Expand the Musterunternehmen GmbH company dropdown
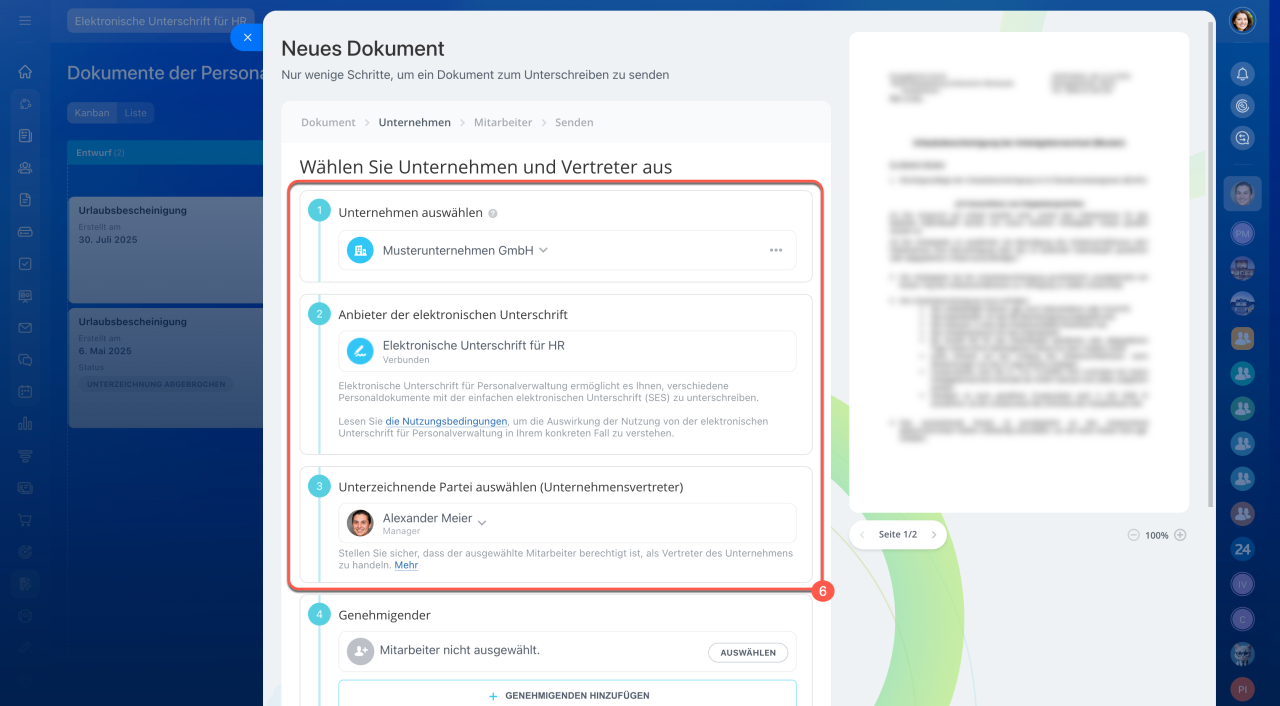1280x706 pixels. click(x=543, y=250)
